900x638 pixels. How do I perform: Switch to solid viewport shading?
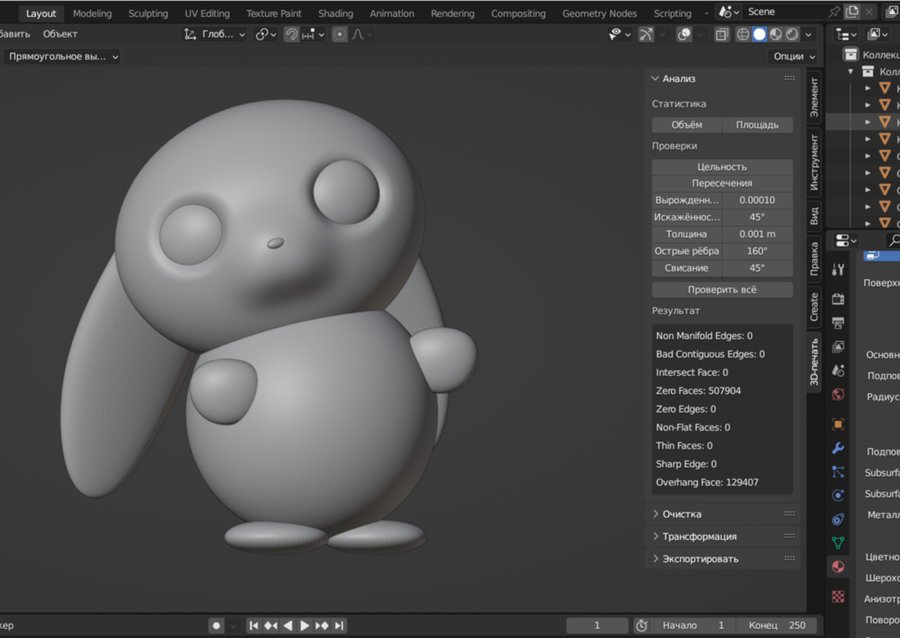(759, 34)
